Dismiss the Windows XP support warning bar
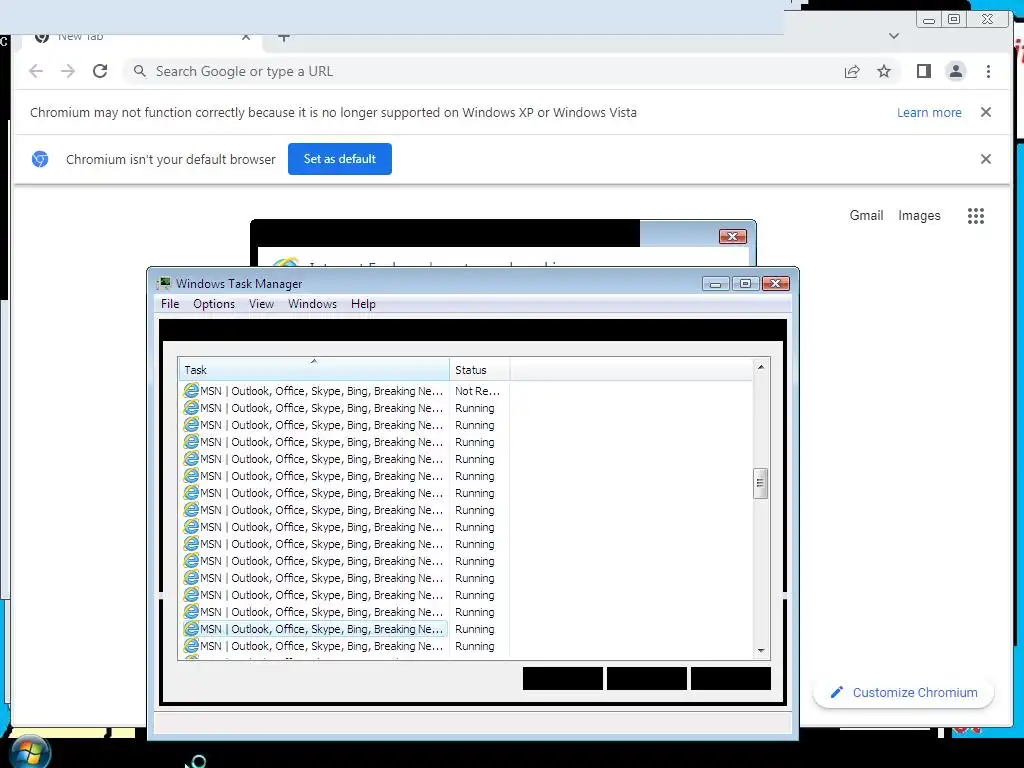 coord(986,112)
